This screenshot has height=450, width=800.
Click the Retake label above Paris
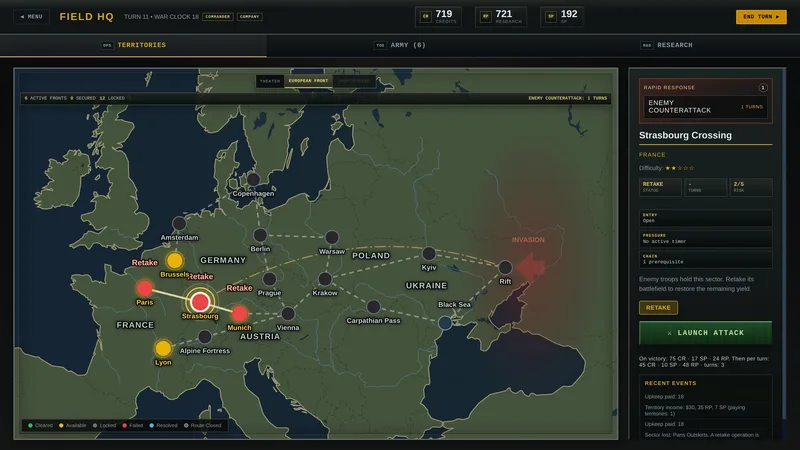(x=144, y=263)
